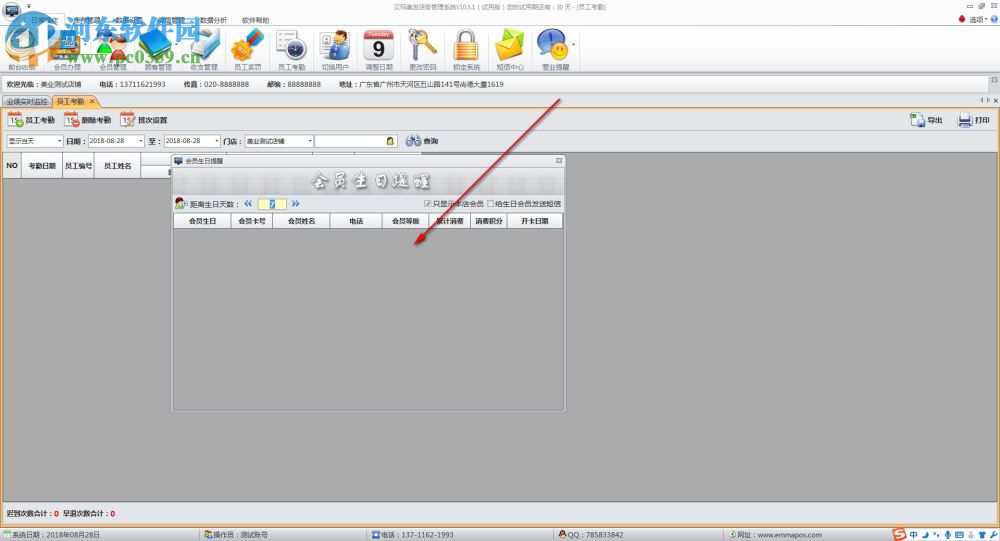Click the red drop icon beside 选项
Screen dimensions: 1000x541
[962, 19]
